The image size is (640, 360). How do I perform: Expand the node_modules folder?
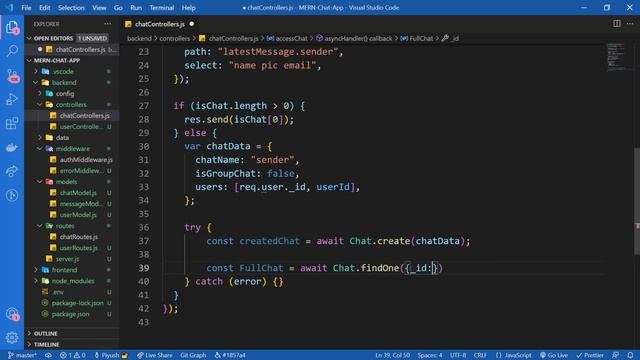click(71, 281)
